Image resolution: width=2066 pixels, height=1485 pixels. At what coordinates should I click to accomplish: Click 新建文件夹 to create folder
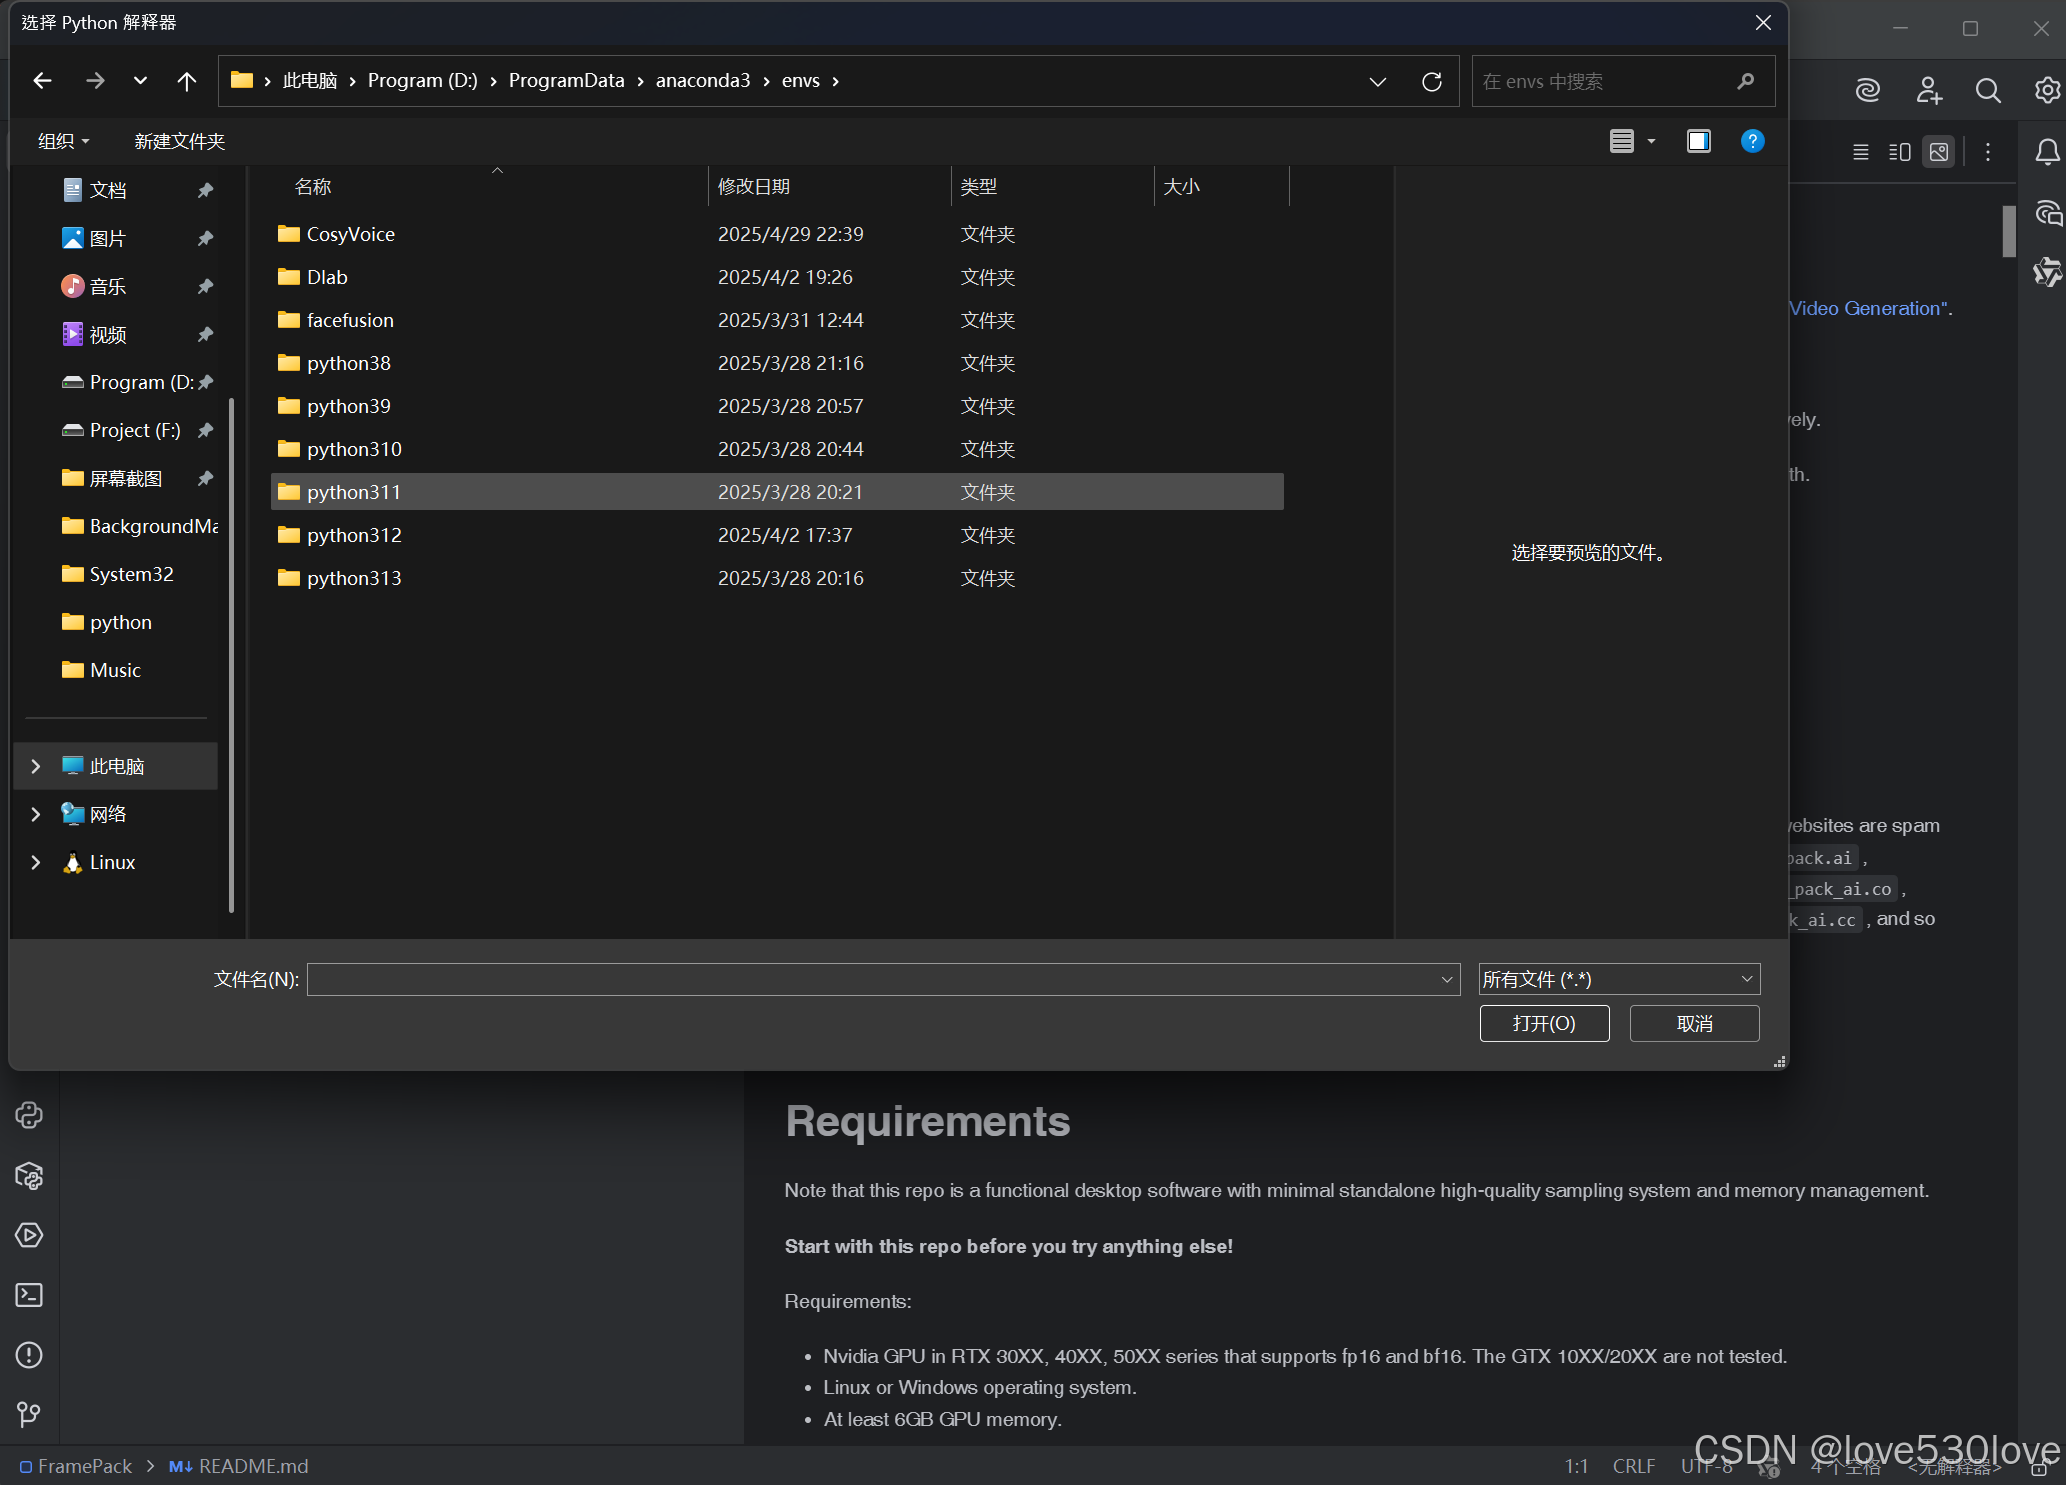180,141
